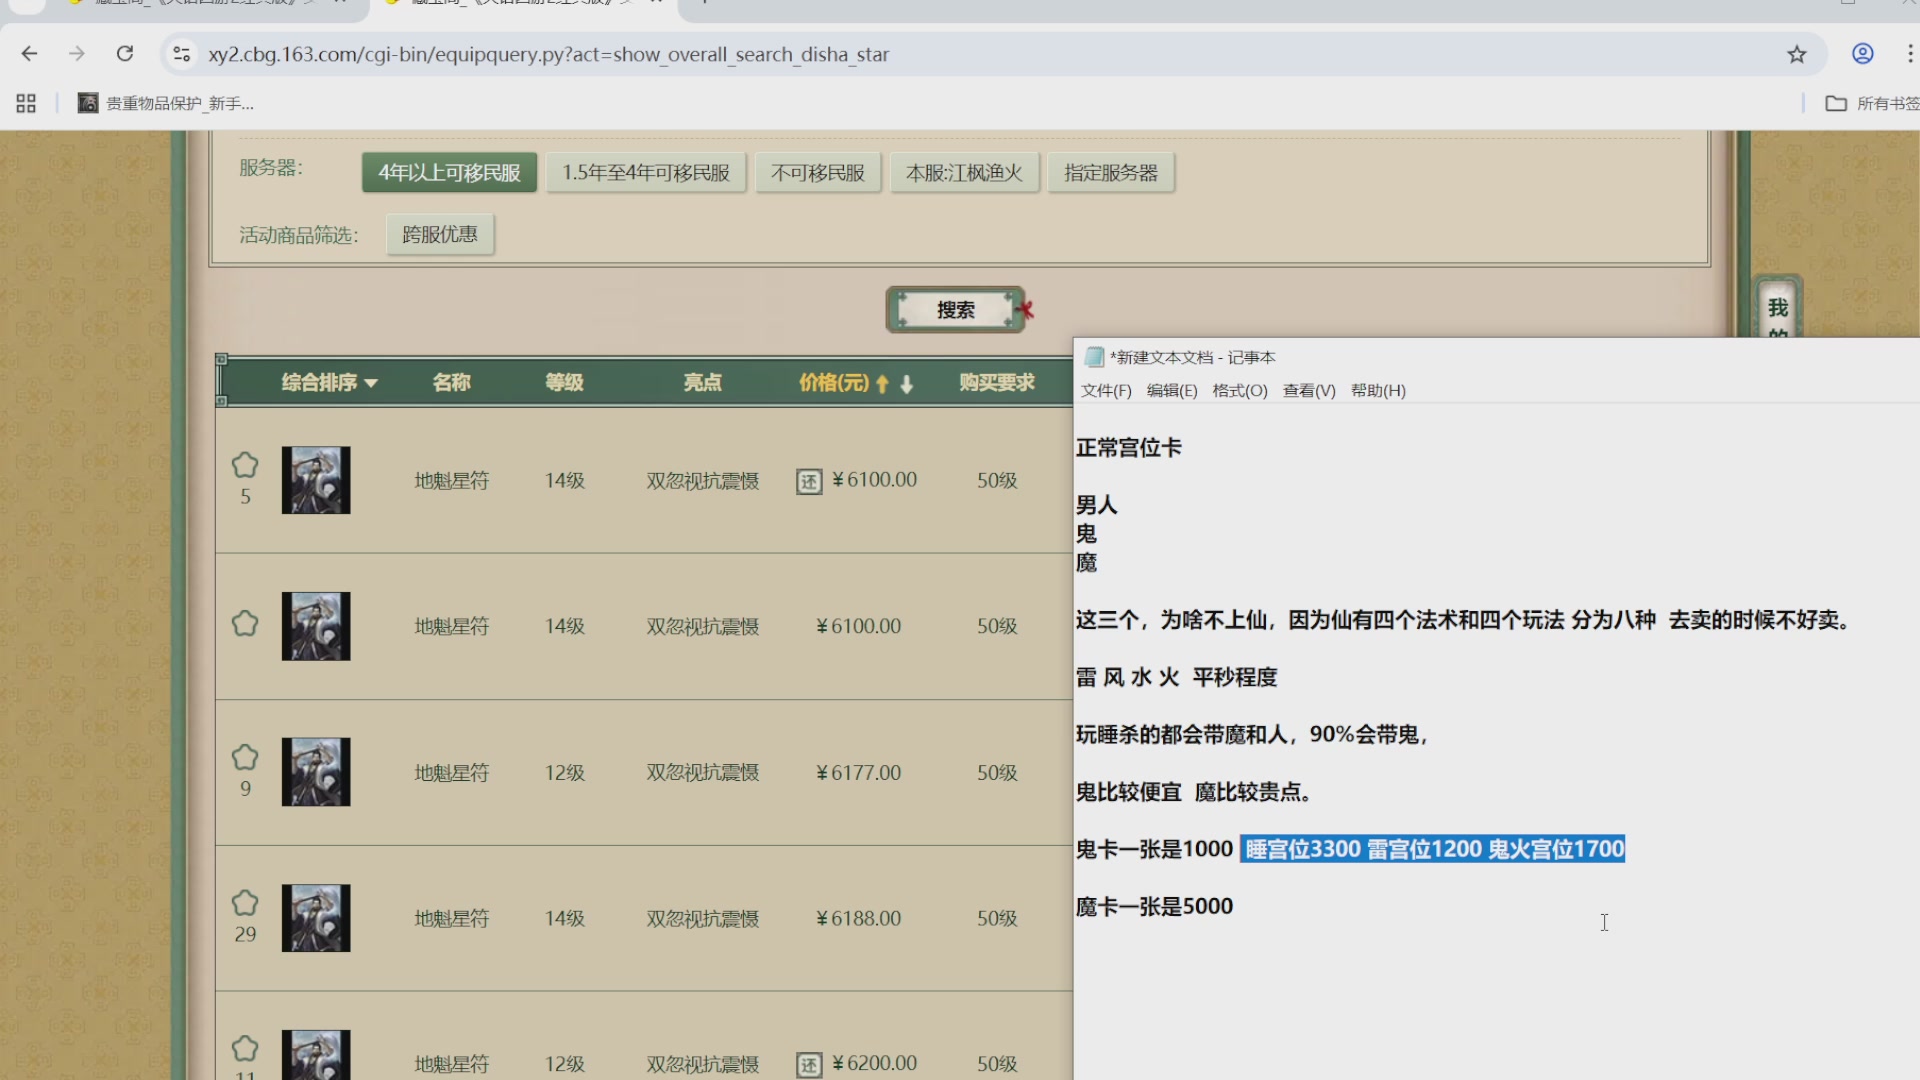This screenshot has width=1920, height=1080.
Task: Toggle the 不可移民服 server filter
Action: point(818,172)
